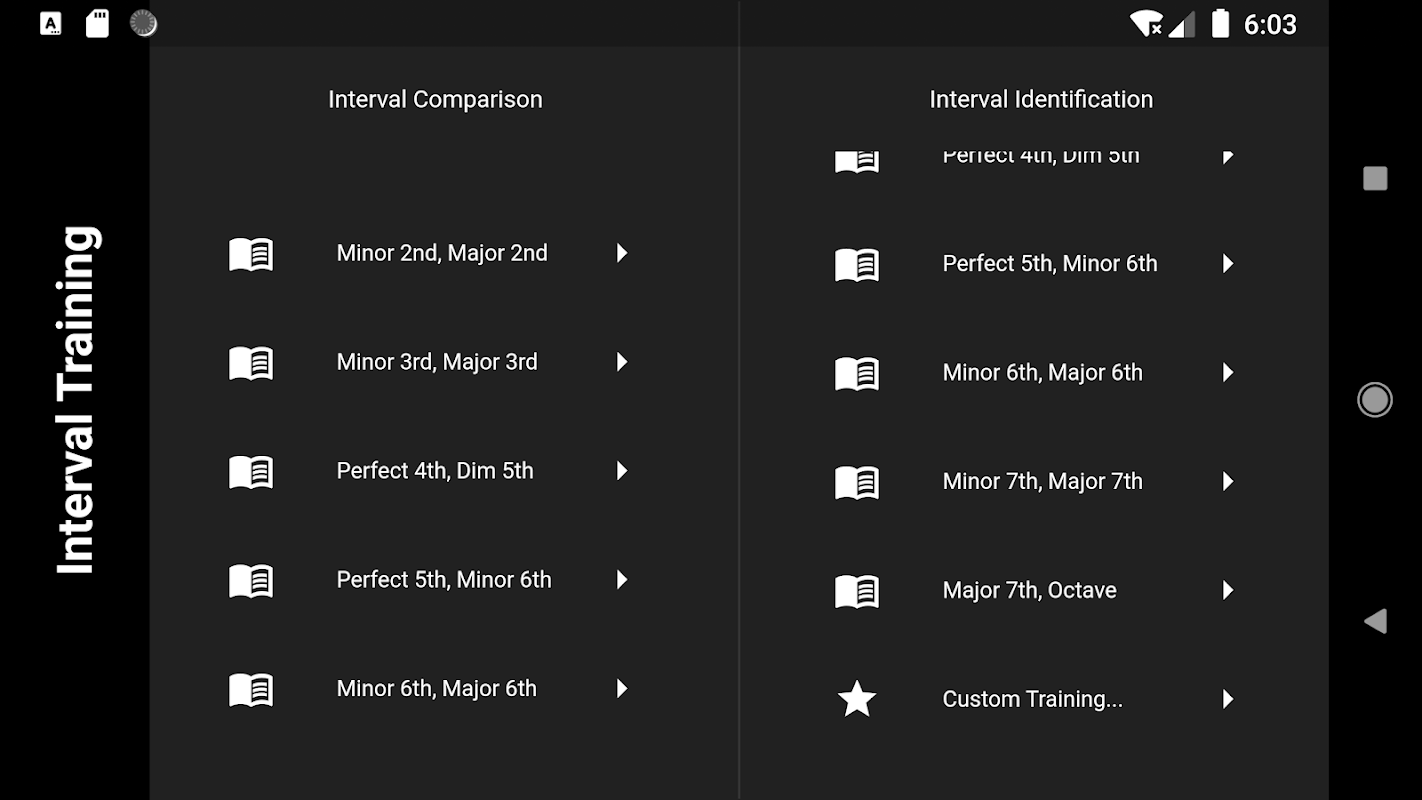Click book icon beside Major 7th, Octave

coord(856,592)
